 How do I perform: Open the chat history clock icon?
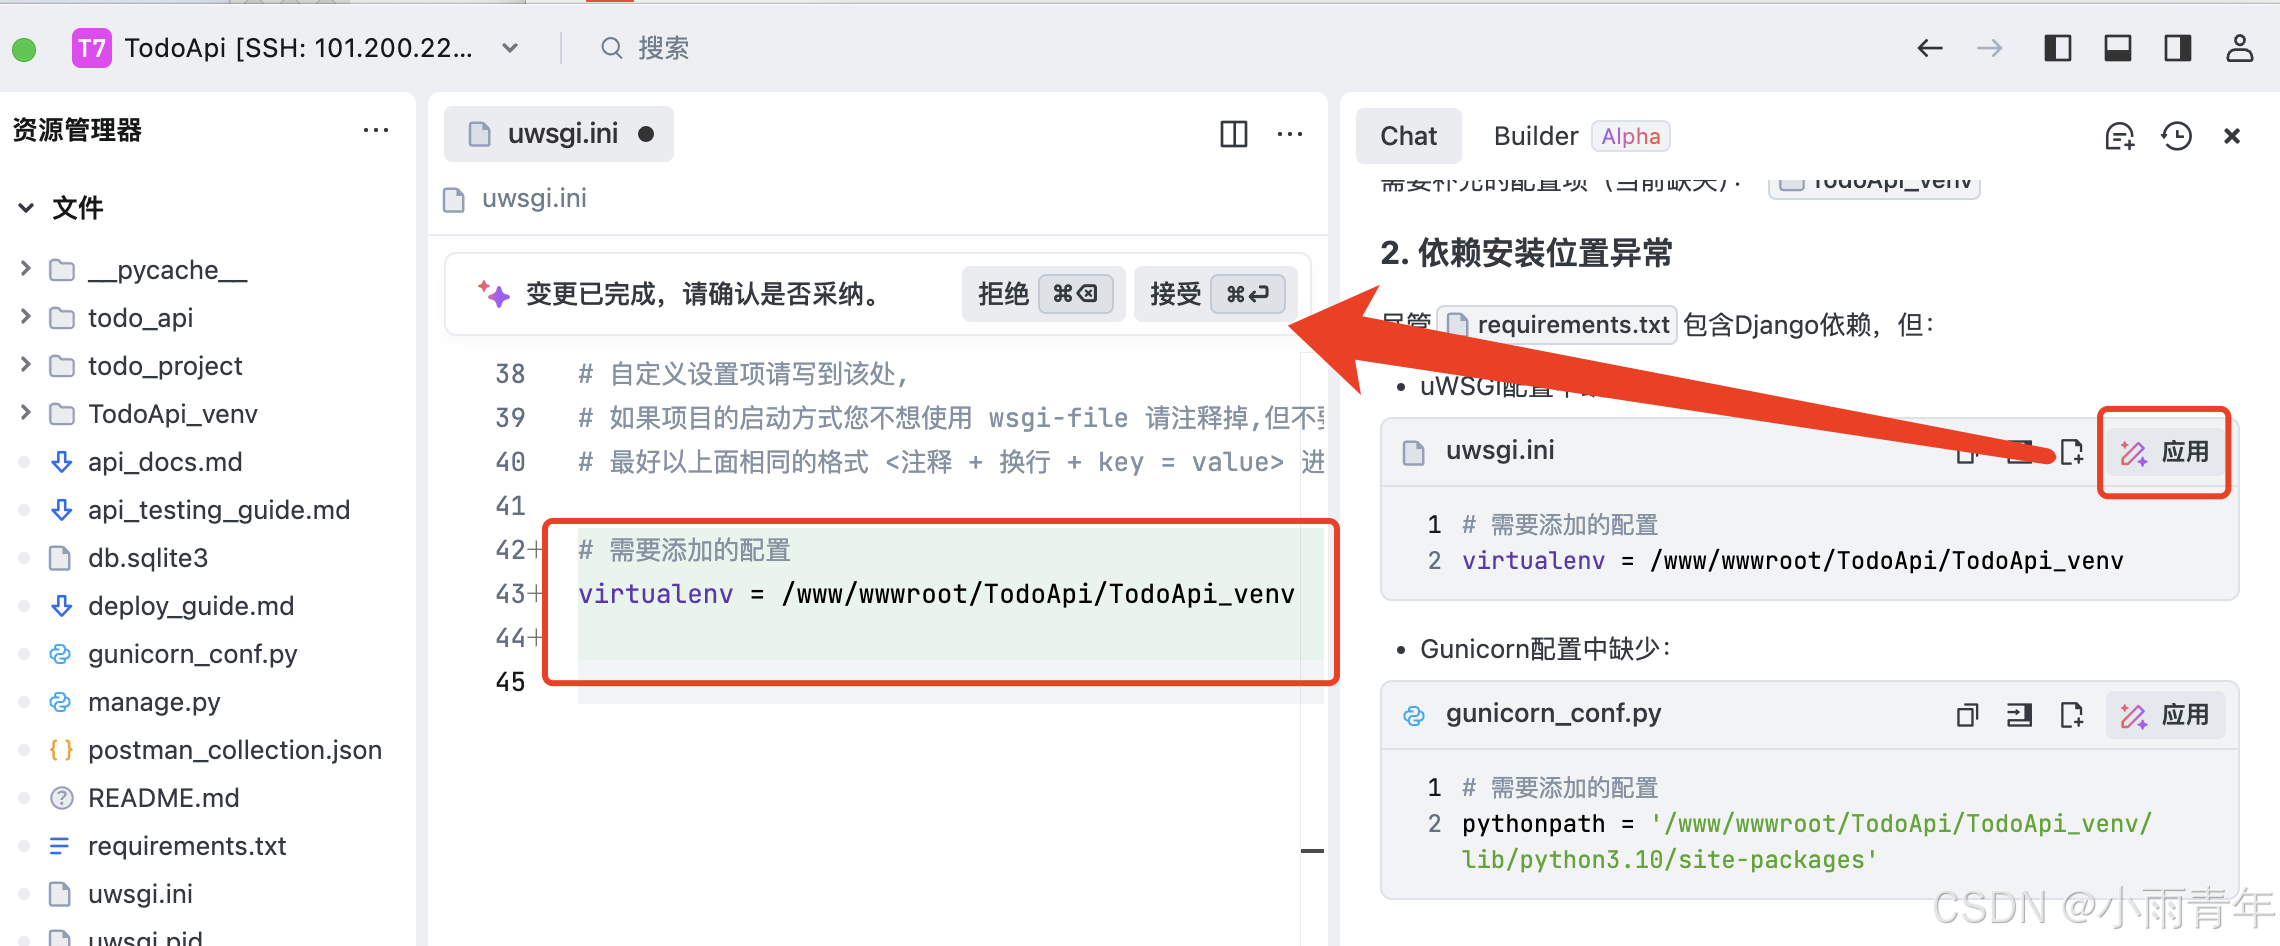(x=2176, y=136)
